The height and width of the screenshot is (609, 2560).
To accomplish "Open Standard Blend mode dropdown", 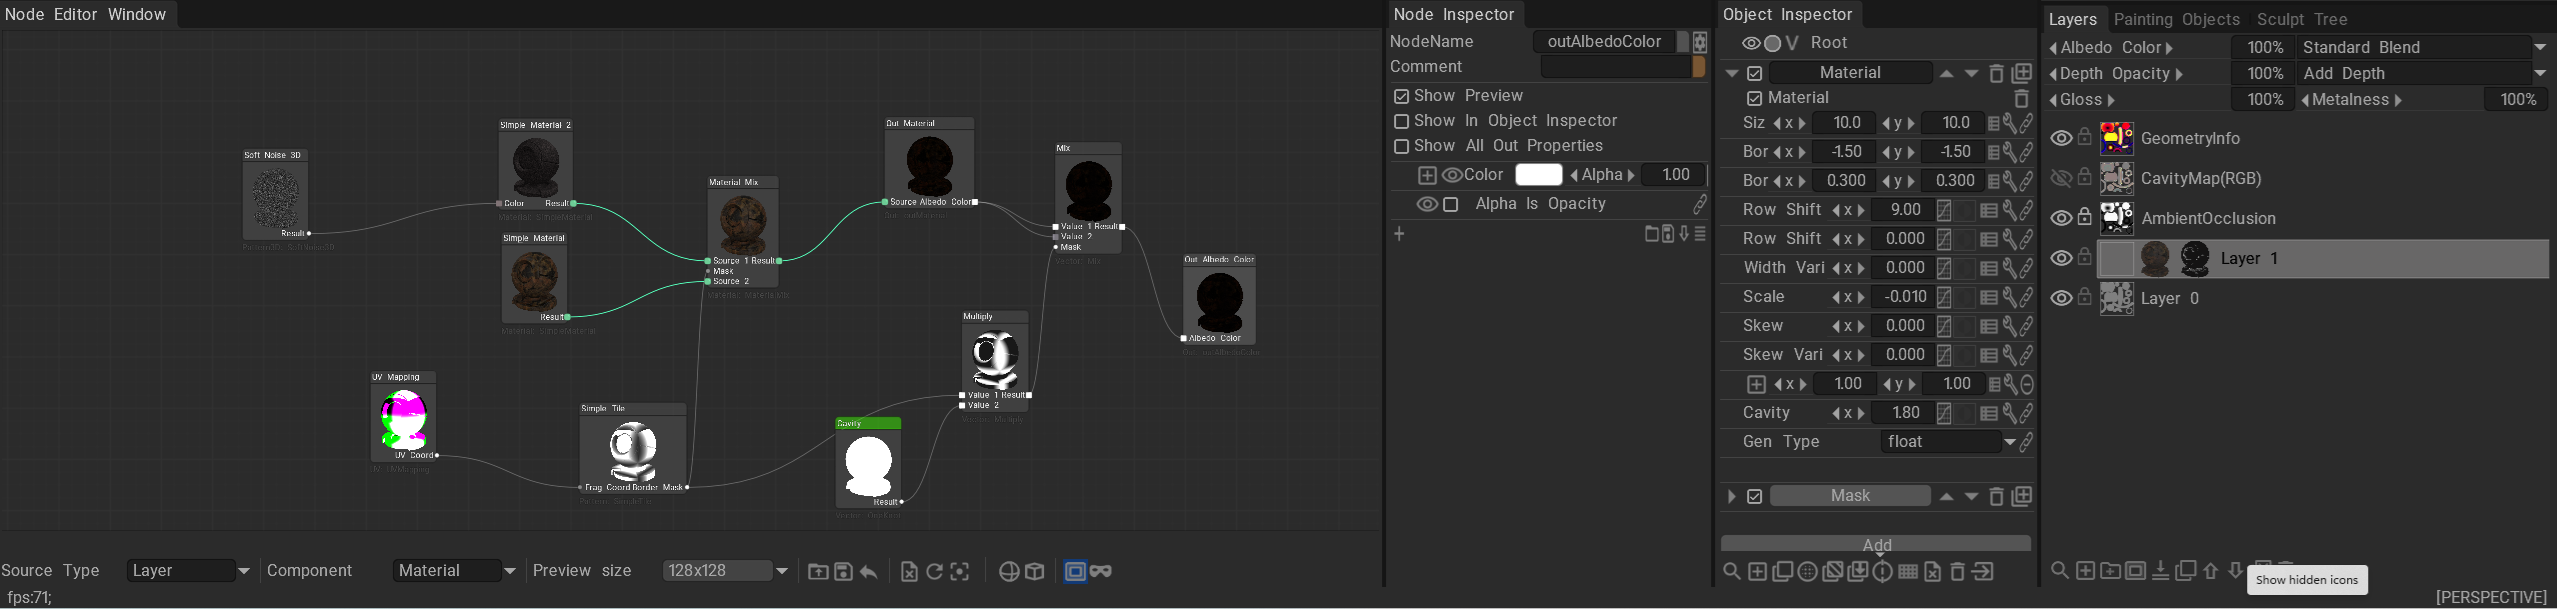I will 2423,47.
